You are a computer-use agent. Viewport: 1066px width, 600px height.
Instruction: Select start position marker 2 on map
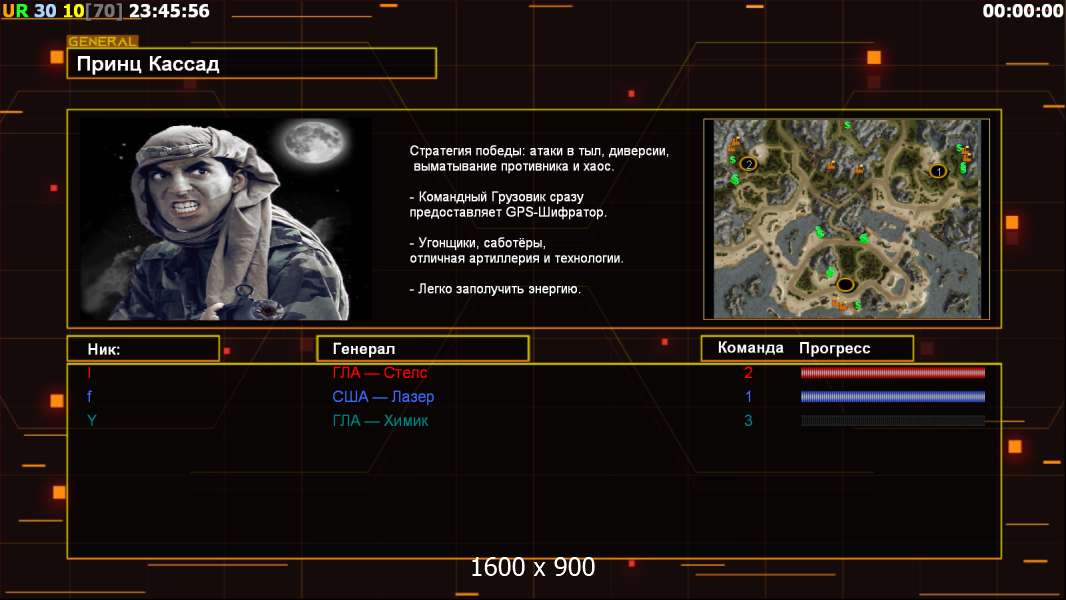(749, 164)
